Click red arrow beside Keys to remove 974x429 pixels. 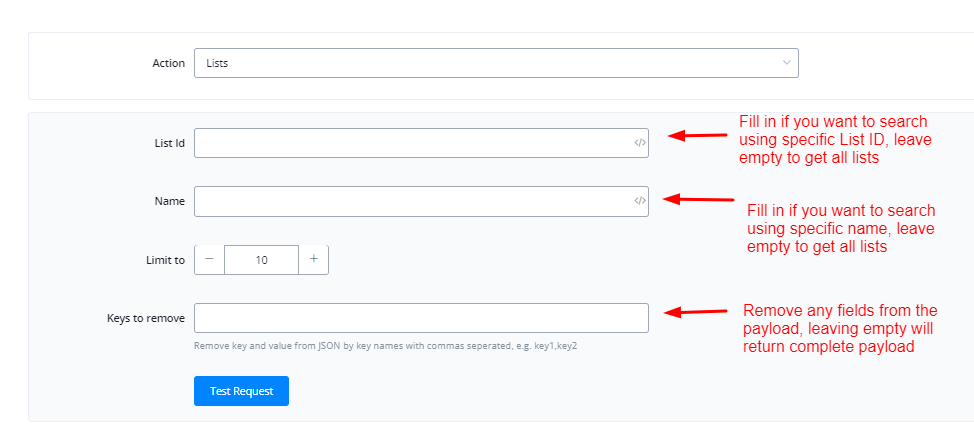pyautogui.click(x=697, y=312)
